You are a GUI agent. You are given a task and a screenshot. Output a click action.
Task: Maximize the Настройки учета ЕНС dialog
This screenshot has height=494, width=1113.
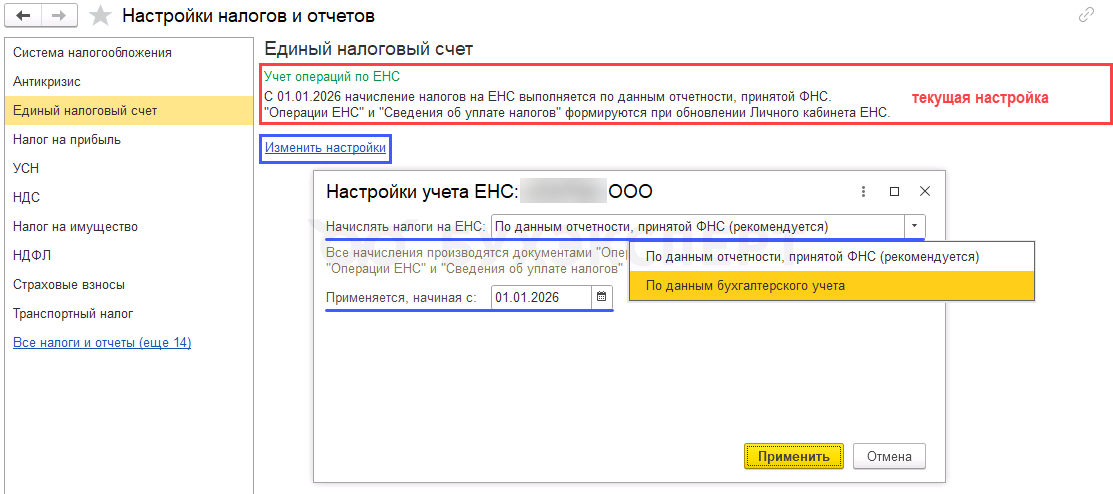[x=894, y=192]
